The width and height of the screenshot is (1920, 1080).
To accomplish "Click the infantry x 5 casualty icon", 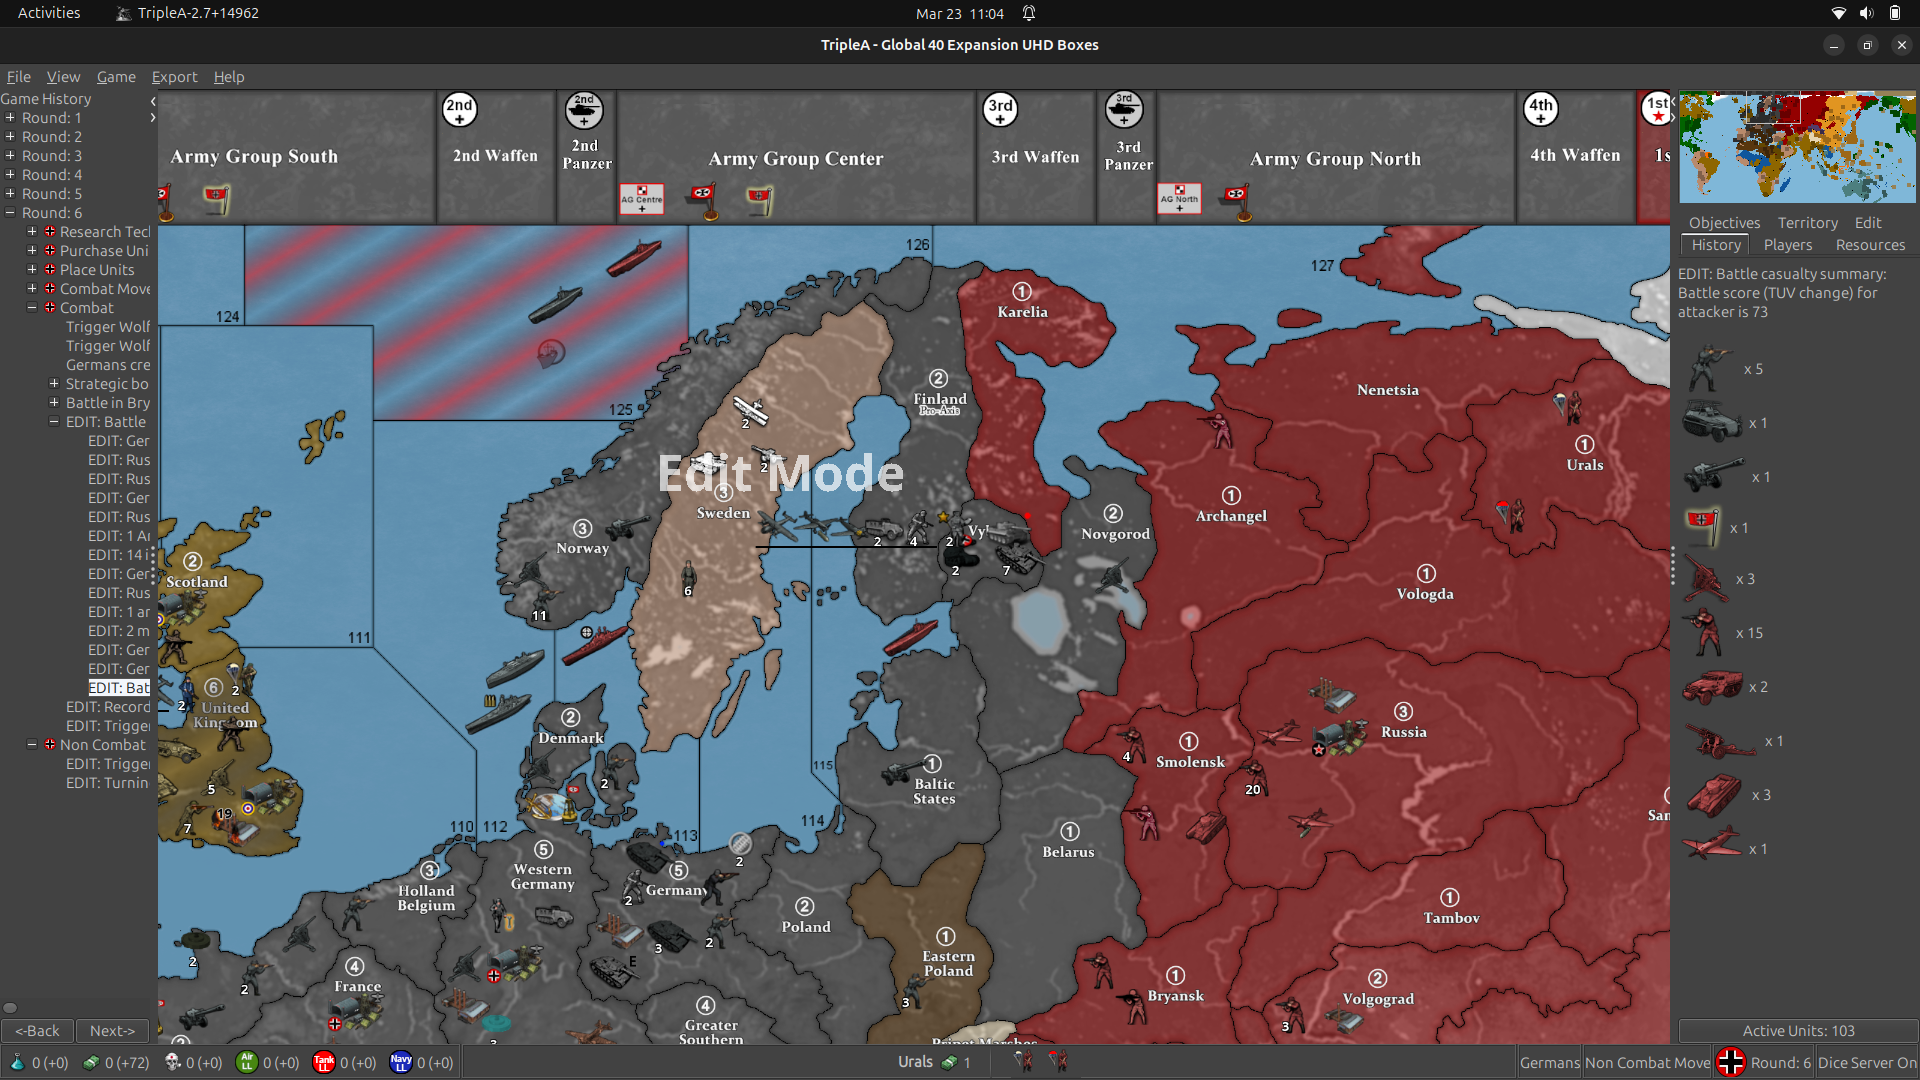I will pyautogui.click(x=1705, y=368).
